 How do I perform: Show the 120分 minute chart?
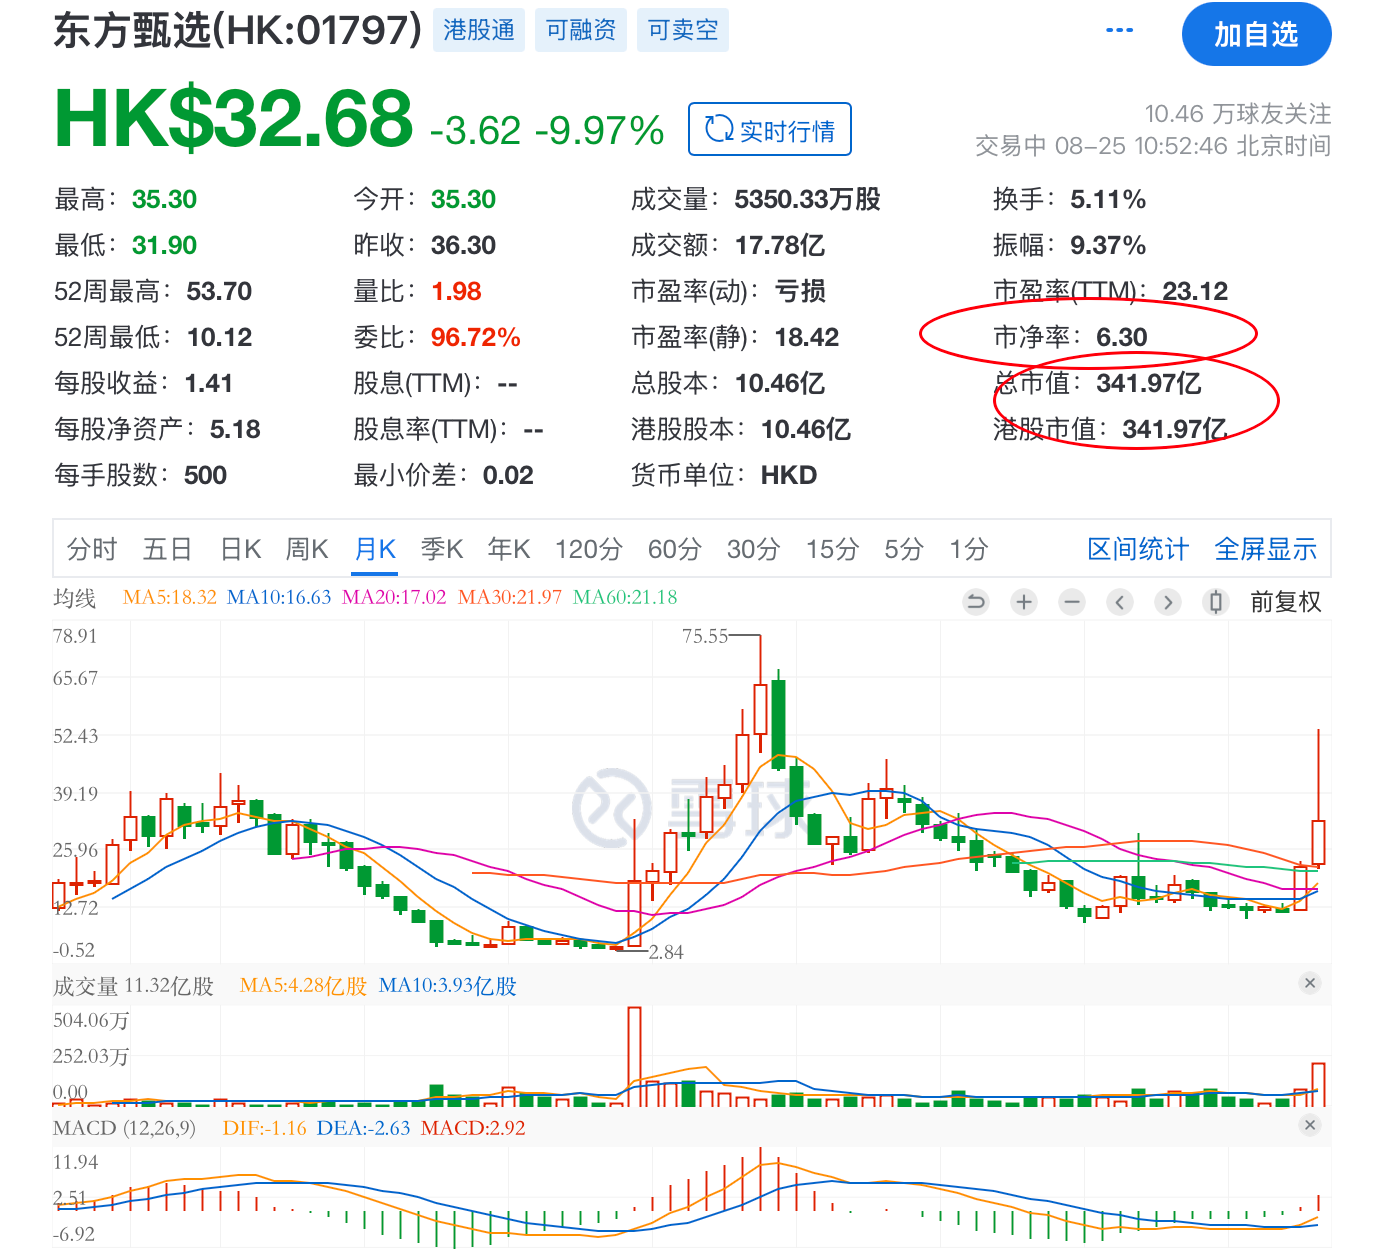pyautogui.click(x=589, y=549)
